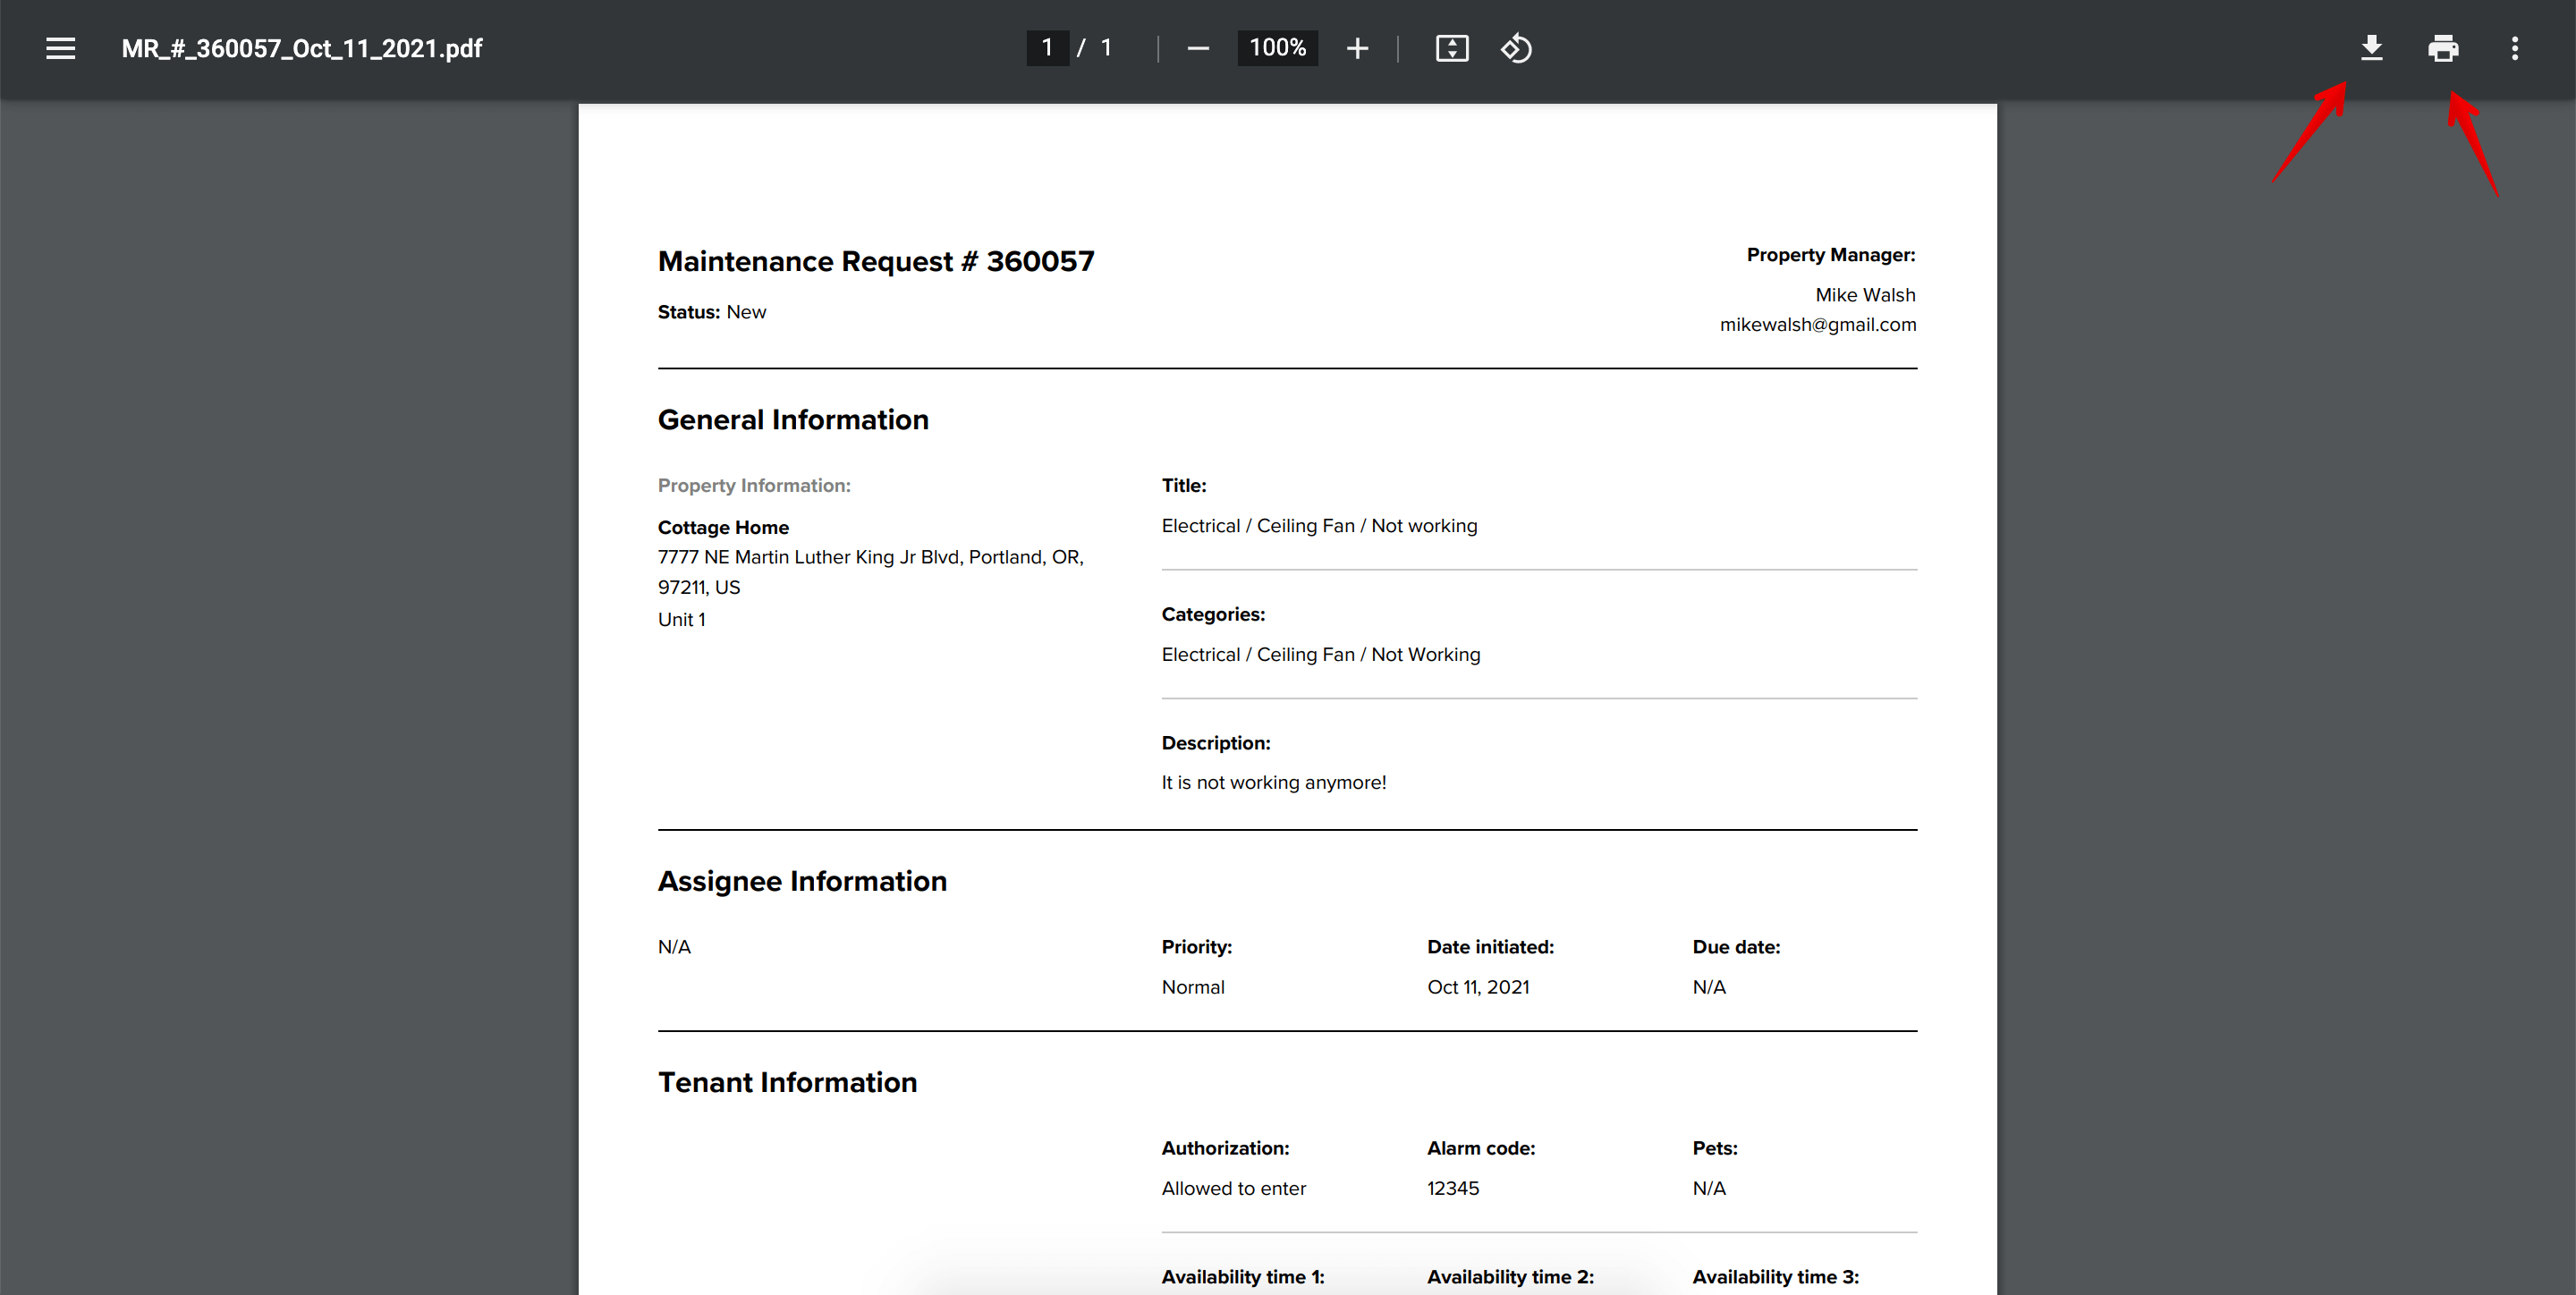Click the Maintenance Request # 360057 heading
2576x1295 pixels.
coord(875,261)
